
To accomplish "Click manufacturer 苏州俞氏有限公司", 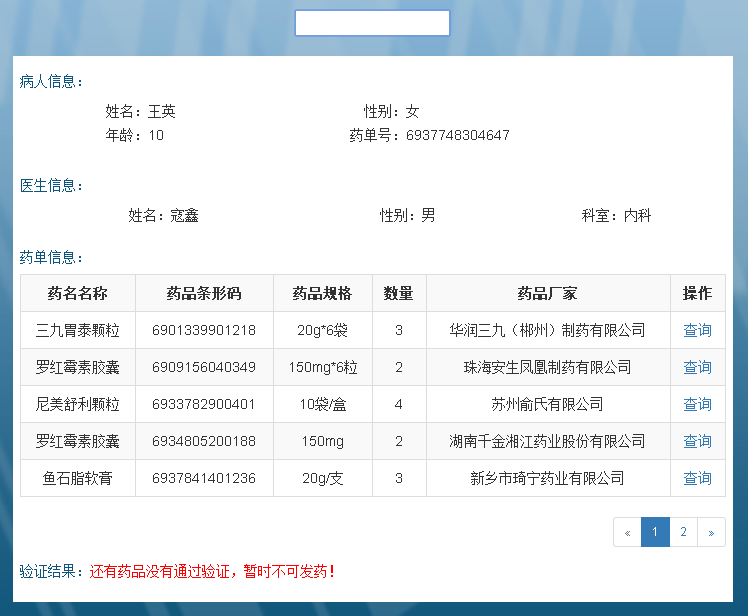I will coord(547,404).
